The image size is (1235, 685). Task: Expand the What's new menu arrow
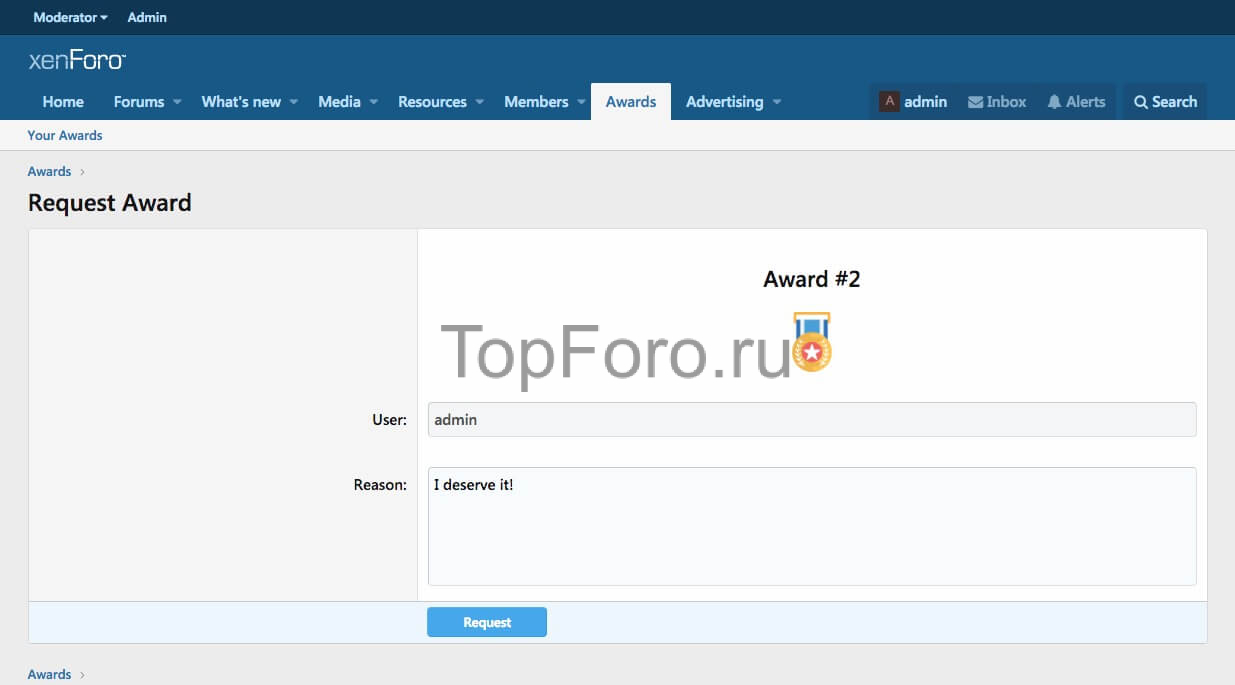point(294,102)
